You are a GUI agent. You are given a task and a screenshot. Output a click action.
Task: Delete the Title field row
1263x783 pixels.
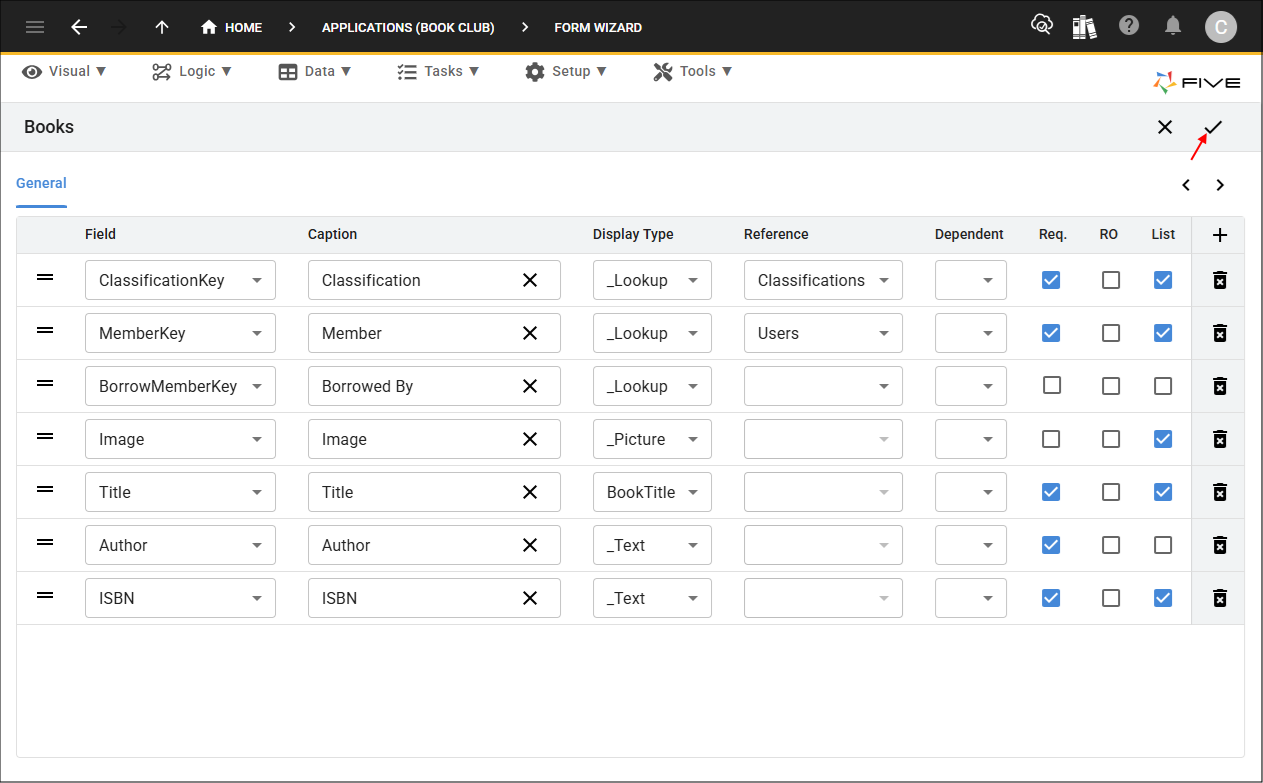[1219, 493]
